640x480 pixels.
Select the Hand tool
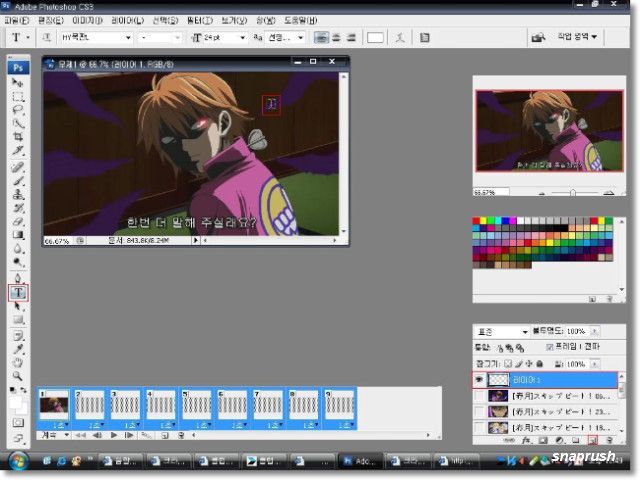[x=18, y=363]
